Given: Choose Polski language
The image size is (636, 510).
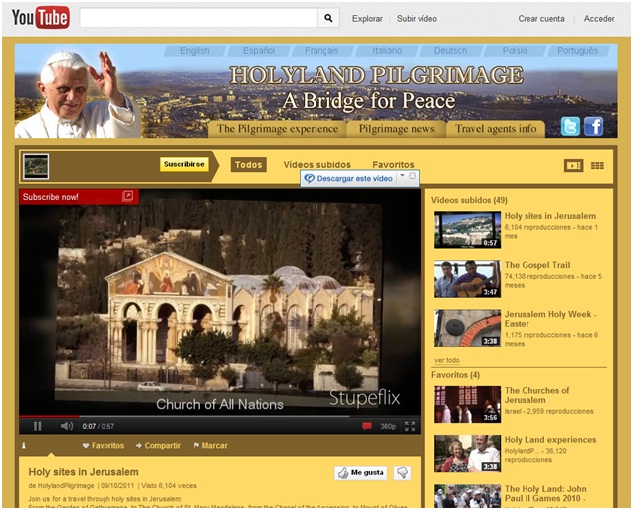Looking at the screenshot, I should tap(515, 51).
